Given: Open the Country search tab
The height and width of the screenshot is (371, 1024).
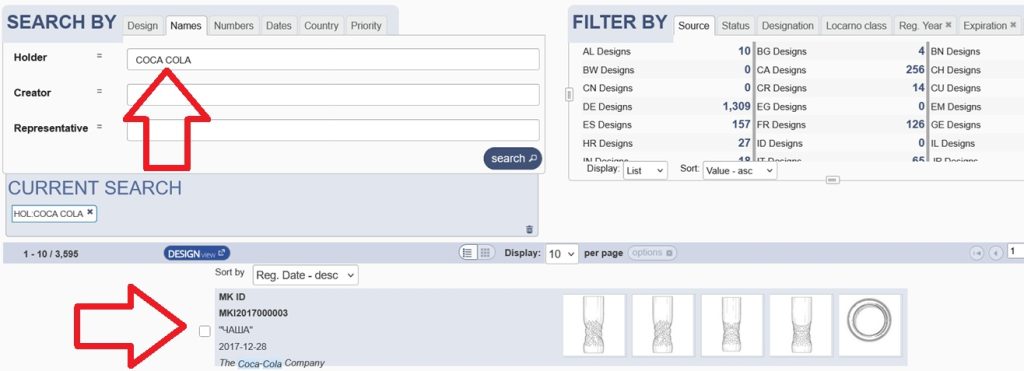Looking at the screenshot, I should pos(321,25).
